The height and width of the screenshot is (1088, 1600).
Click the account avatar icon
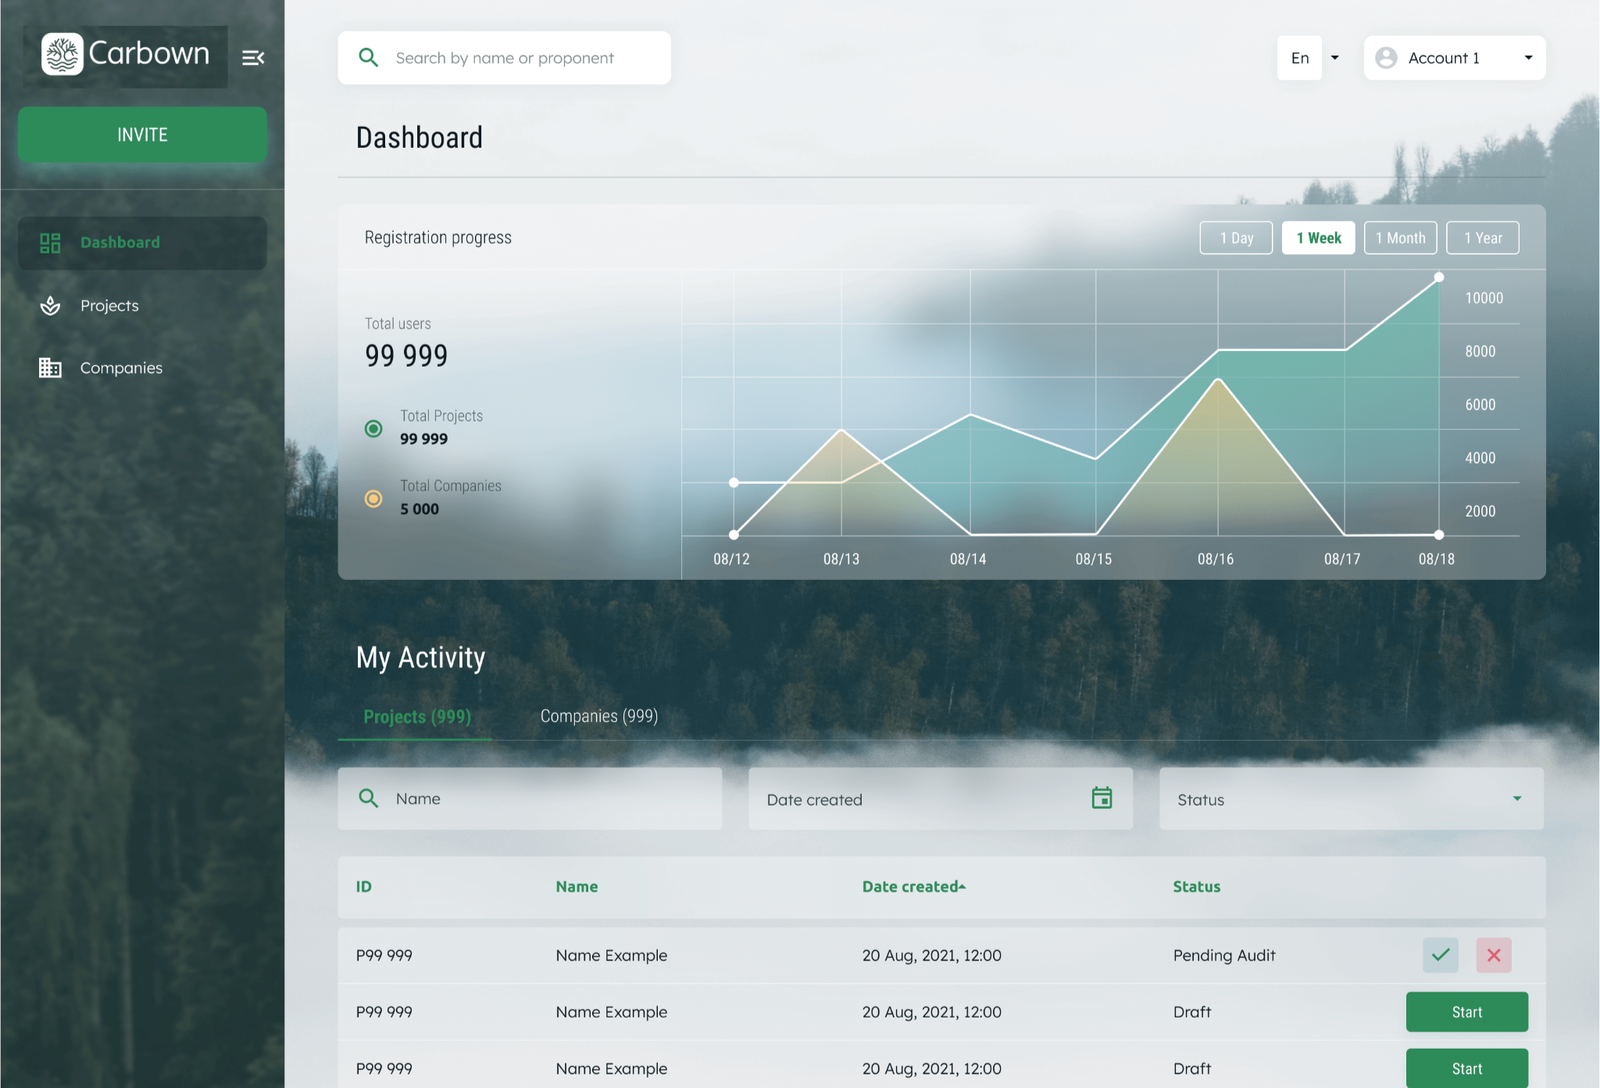[1386, 58]
